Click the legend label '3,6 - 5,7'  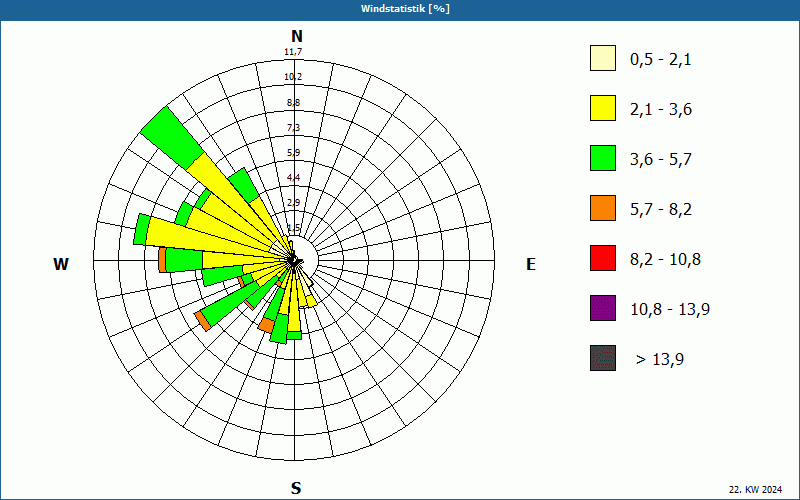[x=661, y=160]
